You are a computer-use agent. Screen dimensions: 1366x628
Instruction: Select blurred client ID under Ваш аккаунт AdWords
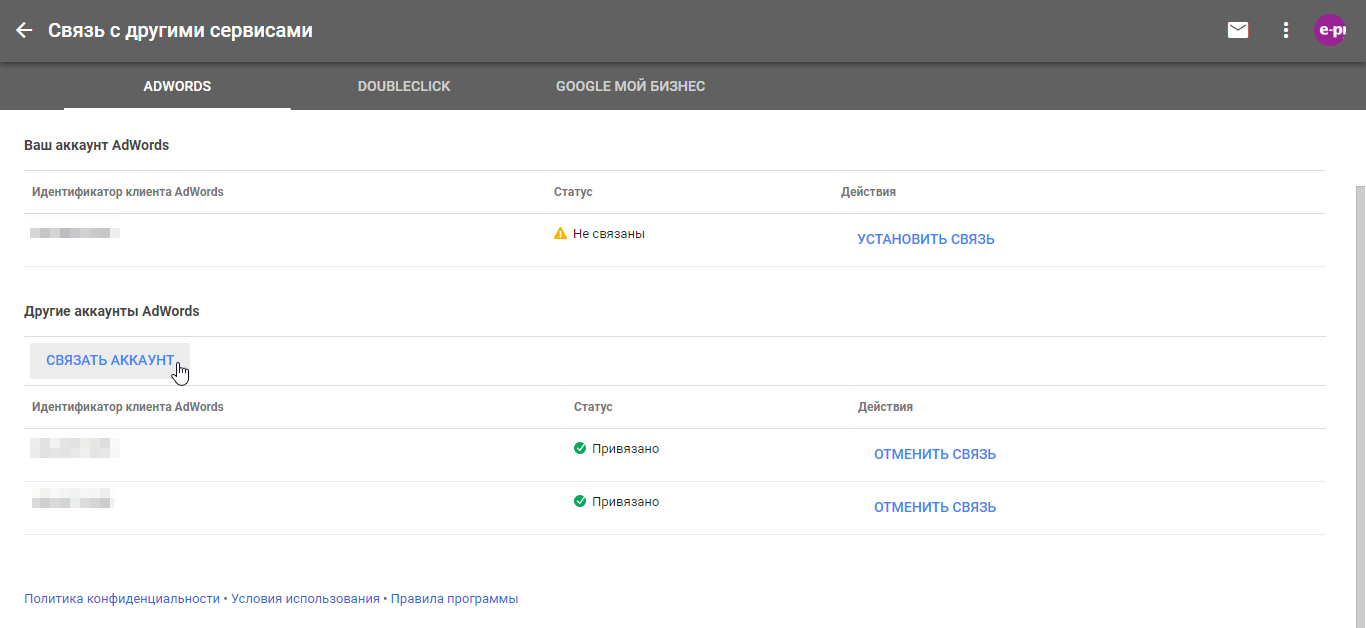75,234
